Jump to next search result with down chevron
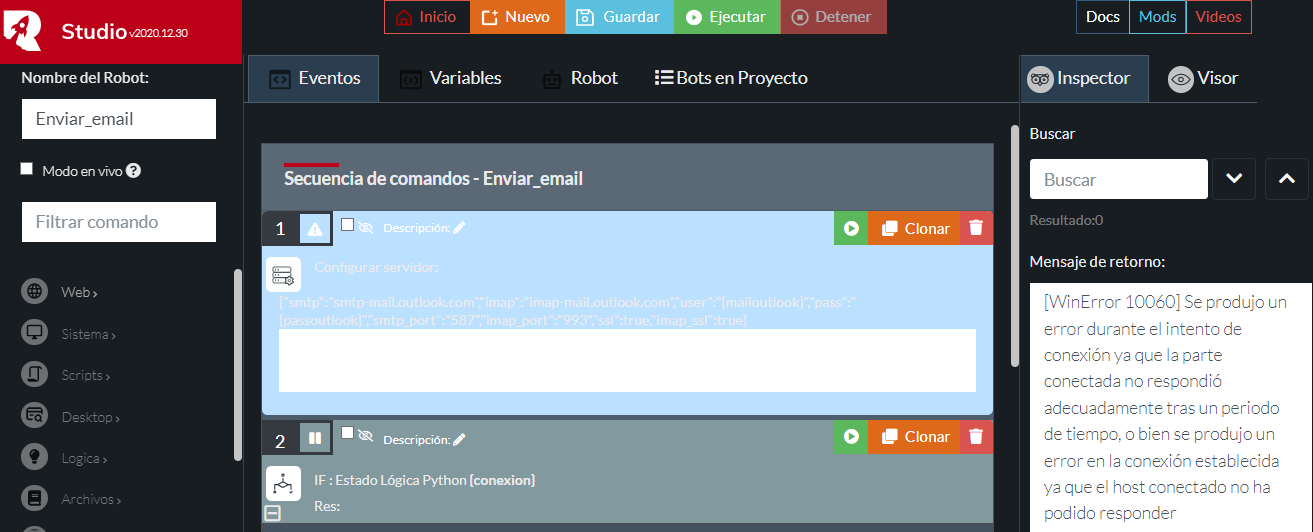This screenshot has width=1313, height=532. [1234, 179]
